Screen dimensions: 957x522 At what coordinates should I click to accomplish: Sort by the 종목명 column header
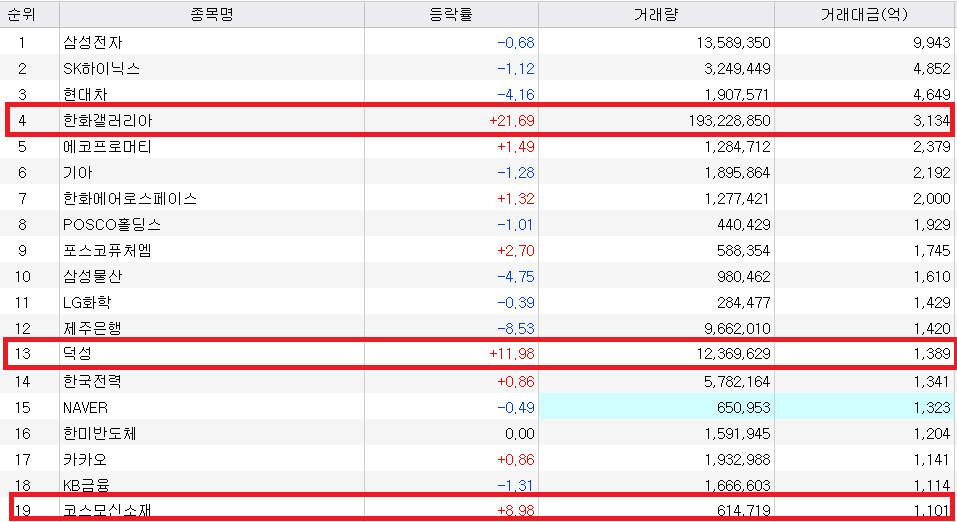[x=212, y=14]
